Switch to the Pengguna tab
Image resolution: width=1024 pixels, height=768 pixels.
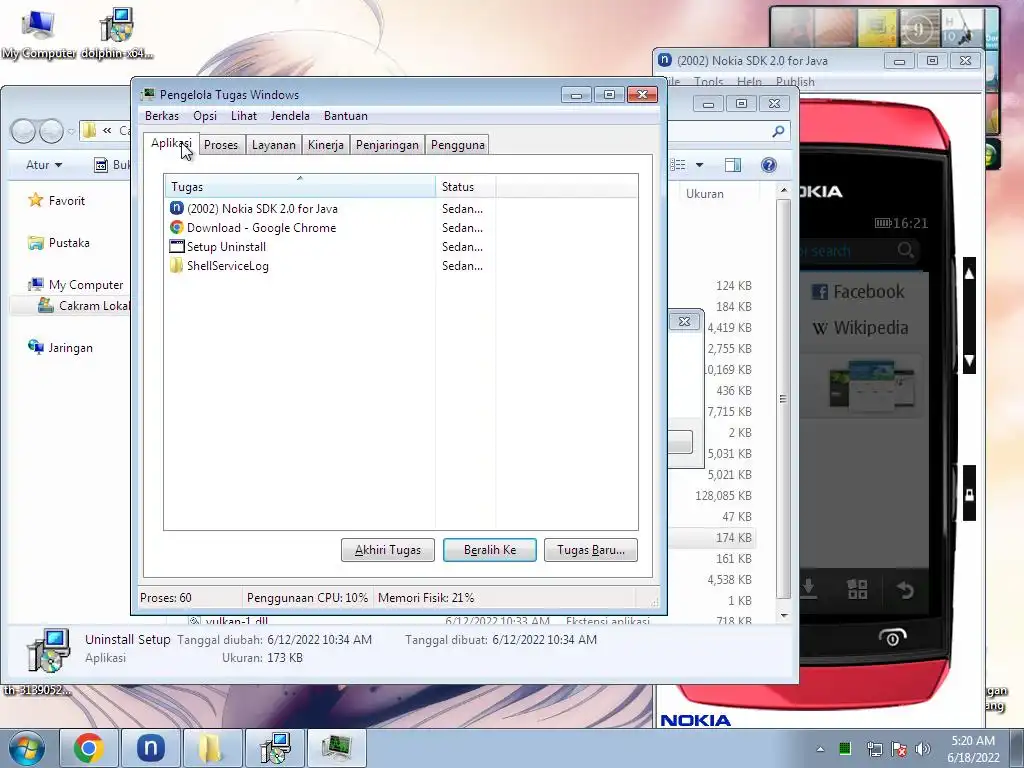tap(457, 144)
